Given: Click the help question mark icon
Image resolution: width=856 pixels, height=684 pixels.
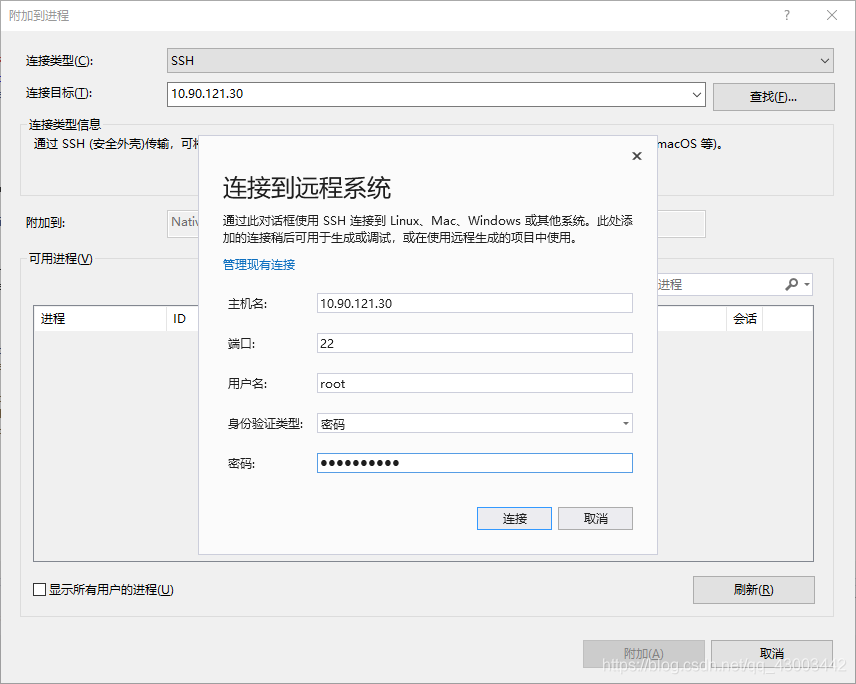Looking at the screenshot, I should pyautogui.click(x=787, y=15).
